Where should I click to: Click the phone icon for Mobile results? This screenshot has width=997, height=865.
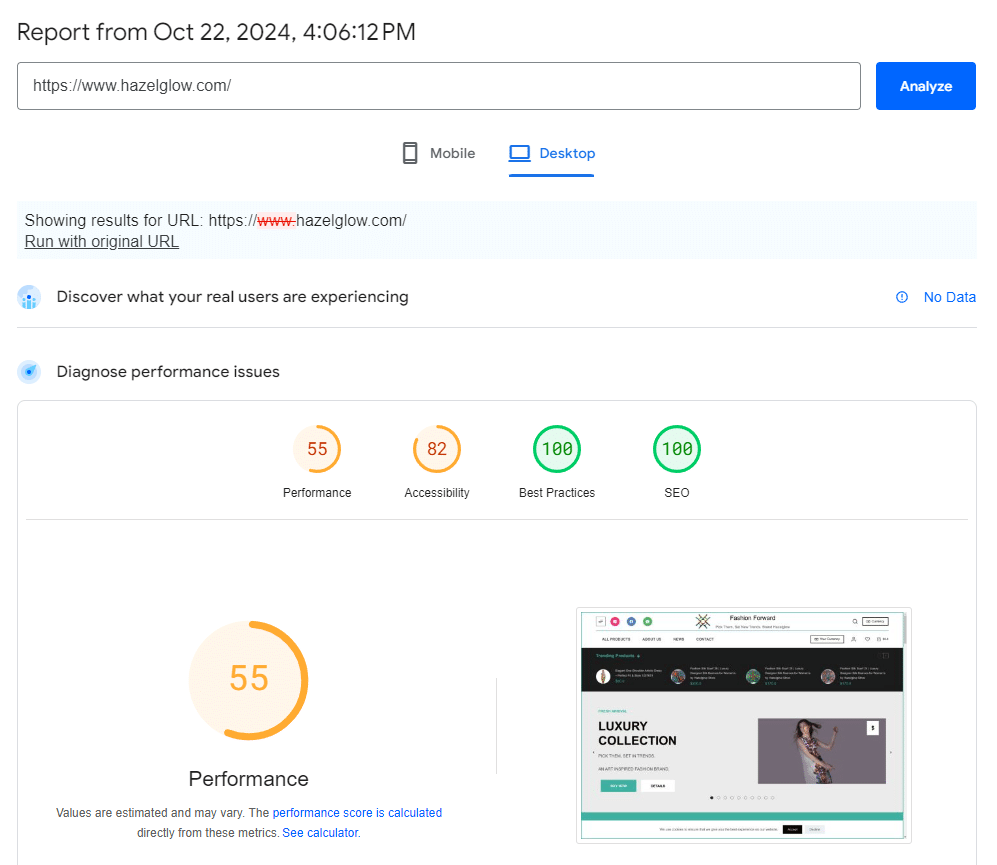coord(409,153)
